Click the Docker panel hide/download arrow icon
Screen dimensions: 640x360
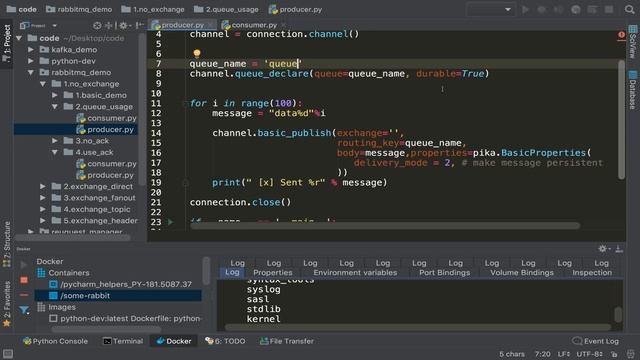point(619,249)
